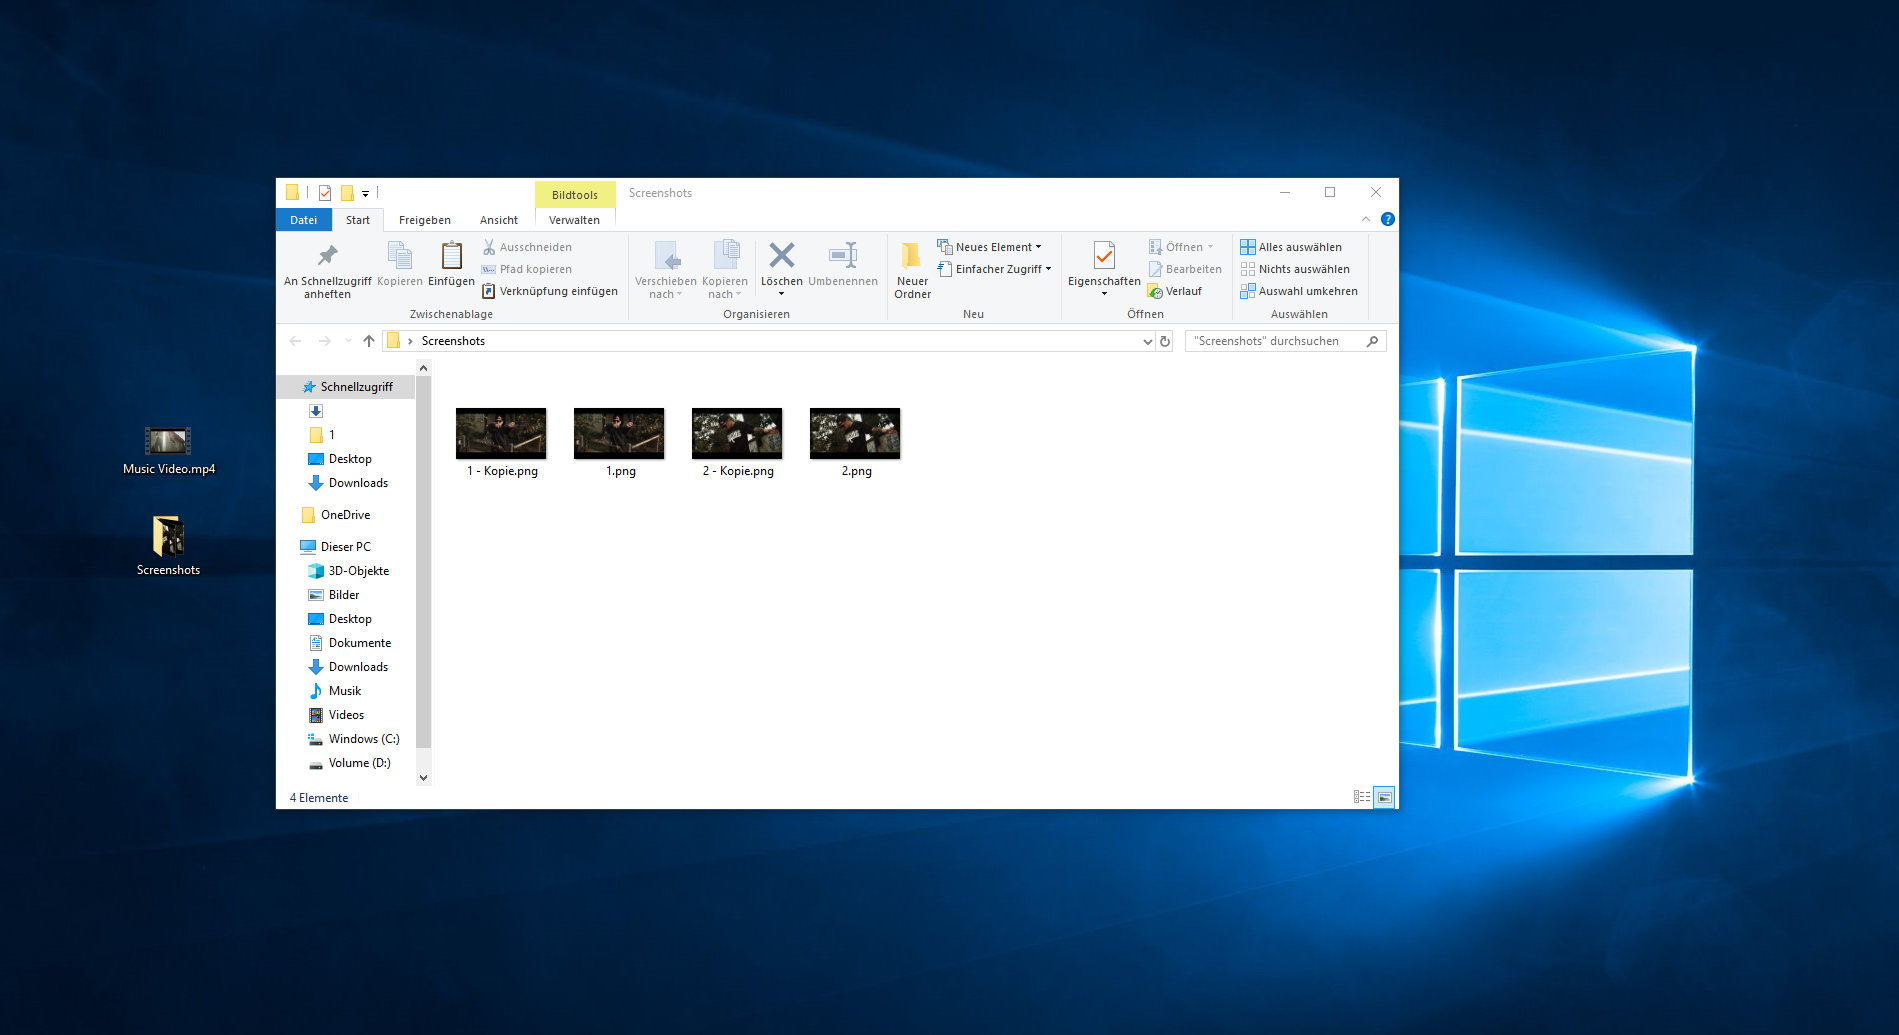Viewport: 1899px width, 1035px height.
Task: Click the Bildtools contextual tab
Action: [575, 195]
